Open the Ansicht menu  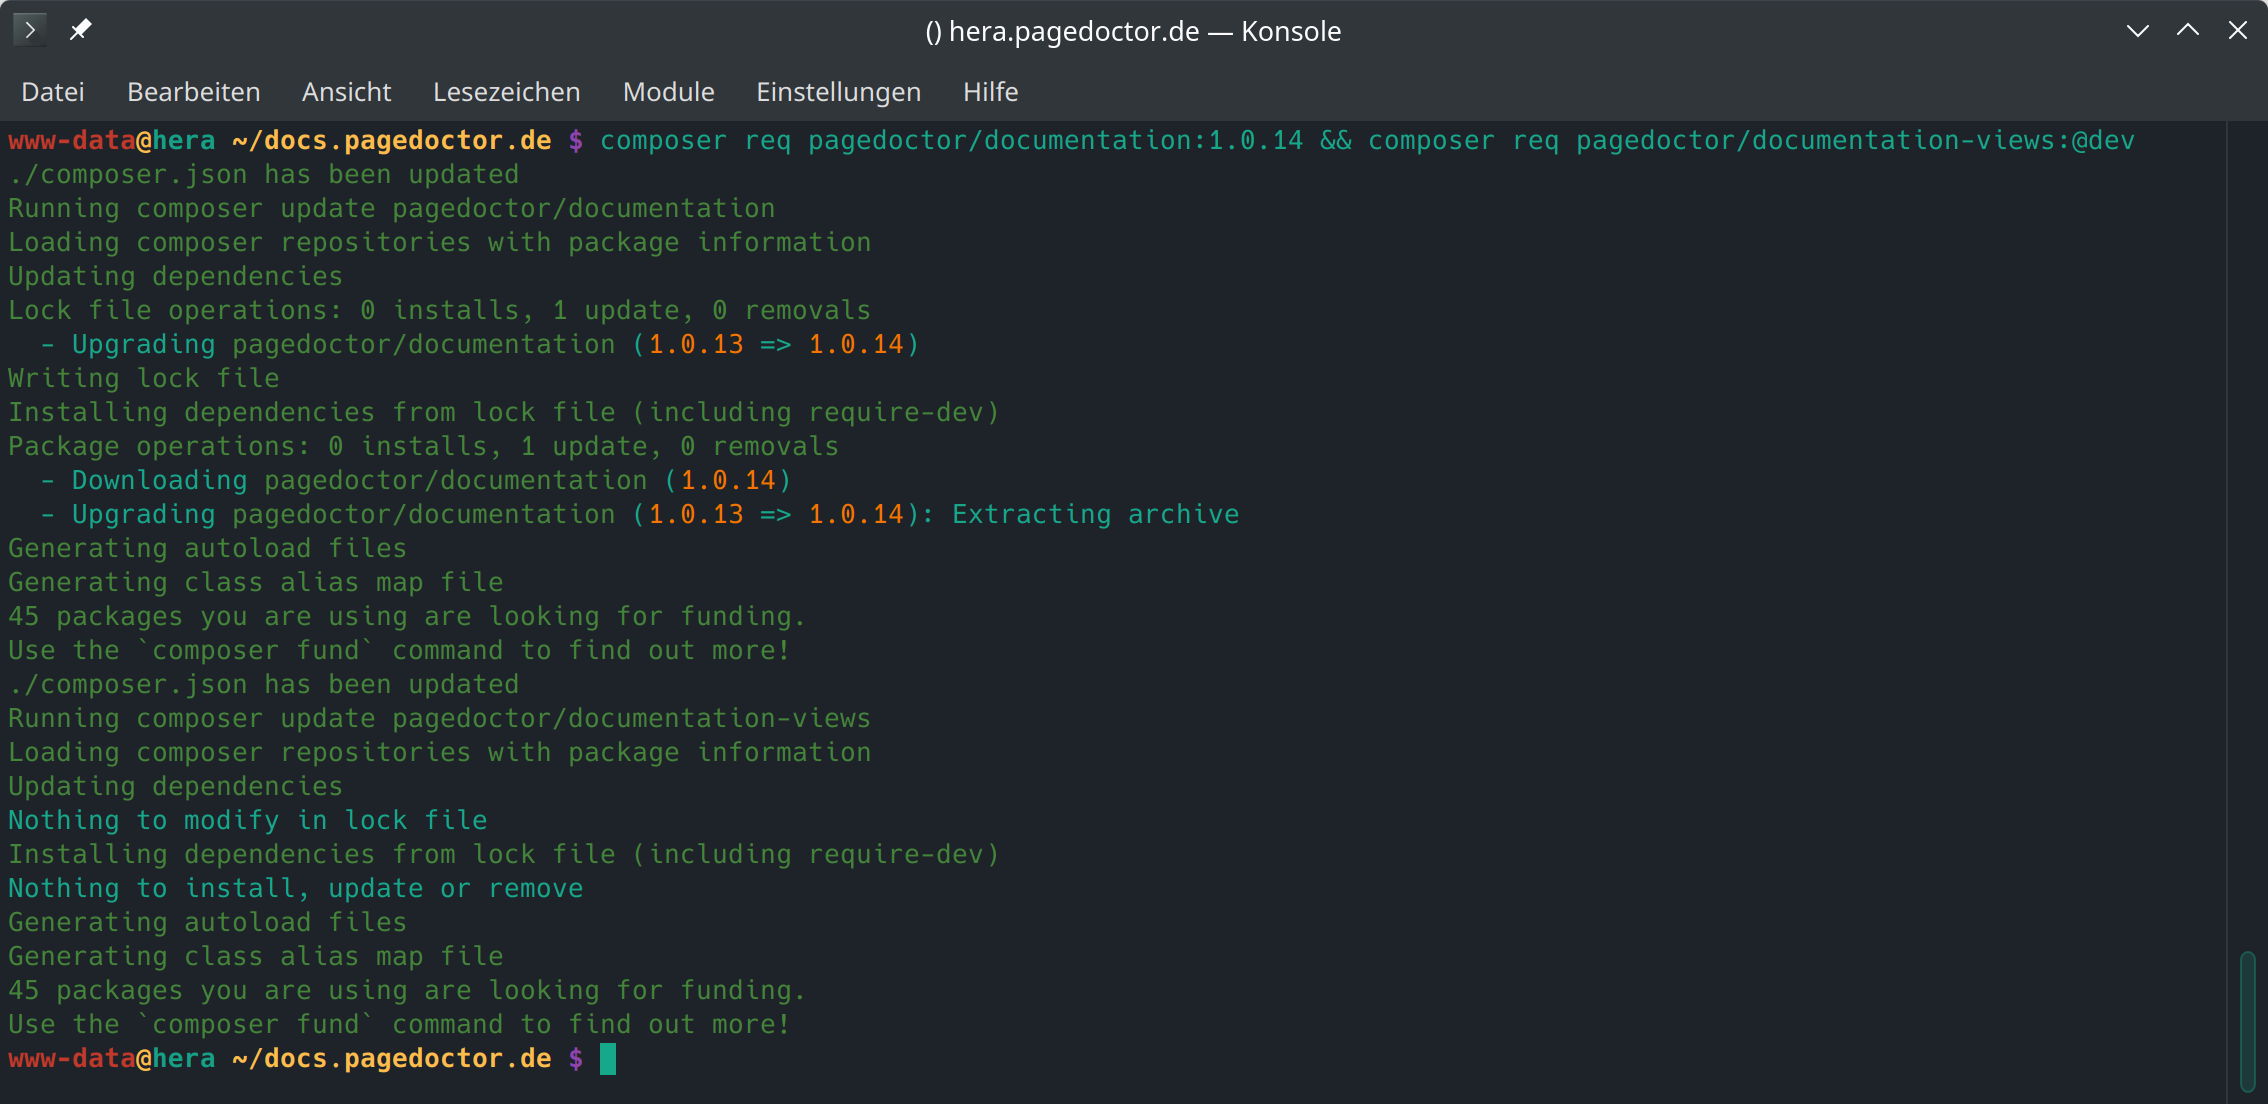[x=346, y=92]
